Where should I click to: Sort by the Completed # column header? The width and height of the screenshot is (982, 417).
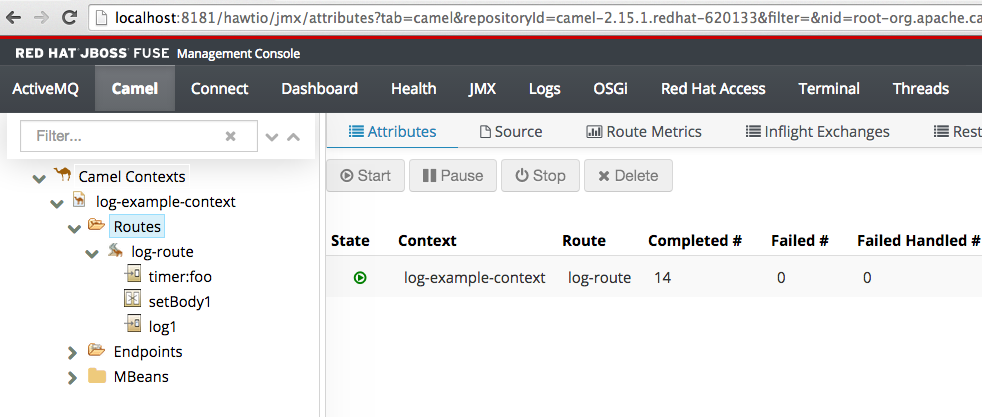pyautogui.click(x=695, y=241)
